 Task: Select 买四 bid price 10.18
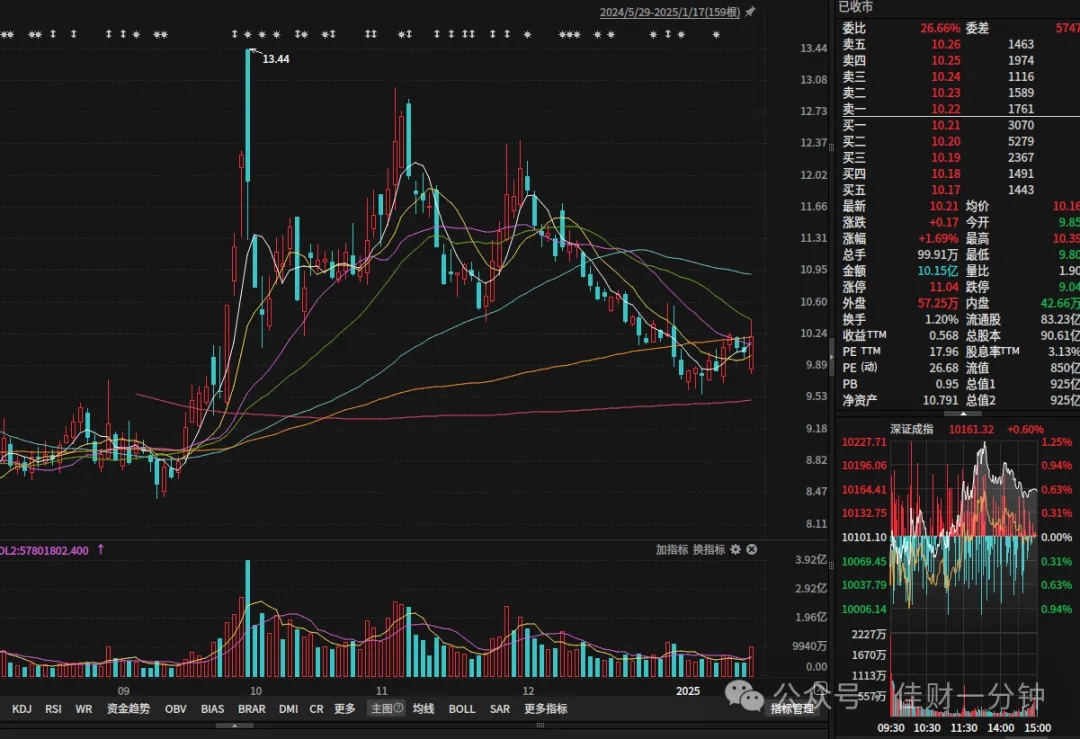tap(946, 174)
